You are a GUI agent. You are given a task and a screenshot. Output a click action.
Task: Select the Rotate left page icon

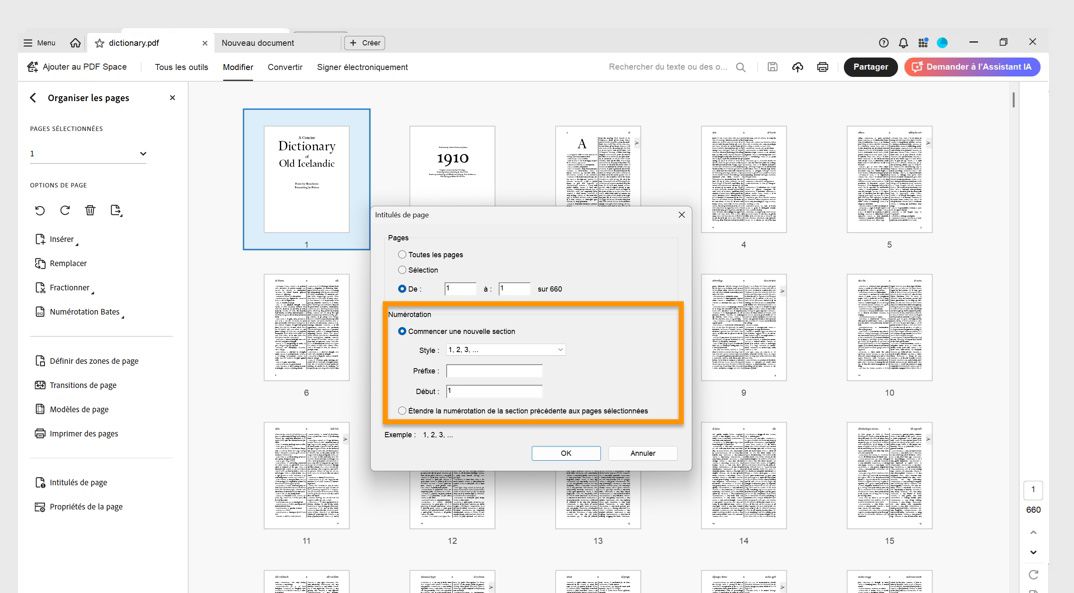(40, 210)
